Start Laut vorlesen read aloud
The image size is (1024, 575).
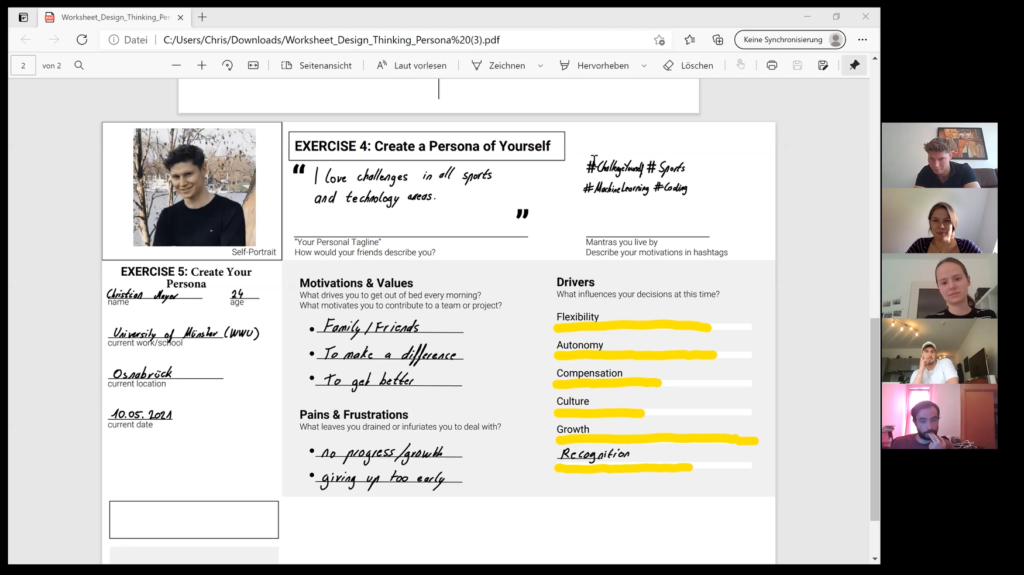[x=411, y=65]
